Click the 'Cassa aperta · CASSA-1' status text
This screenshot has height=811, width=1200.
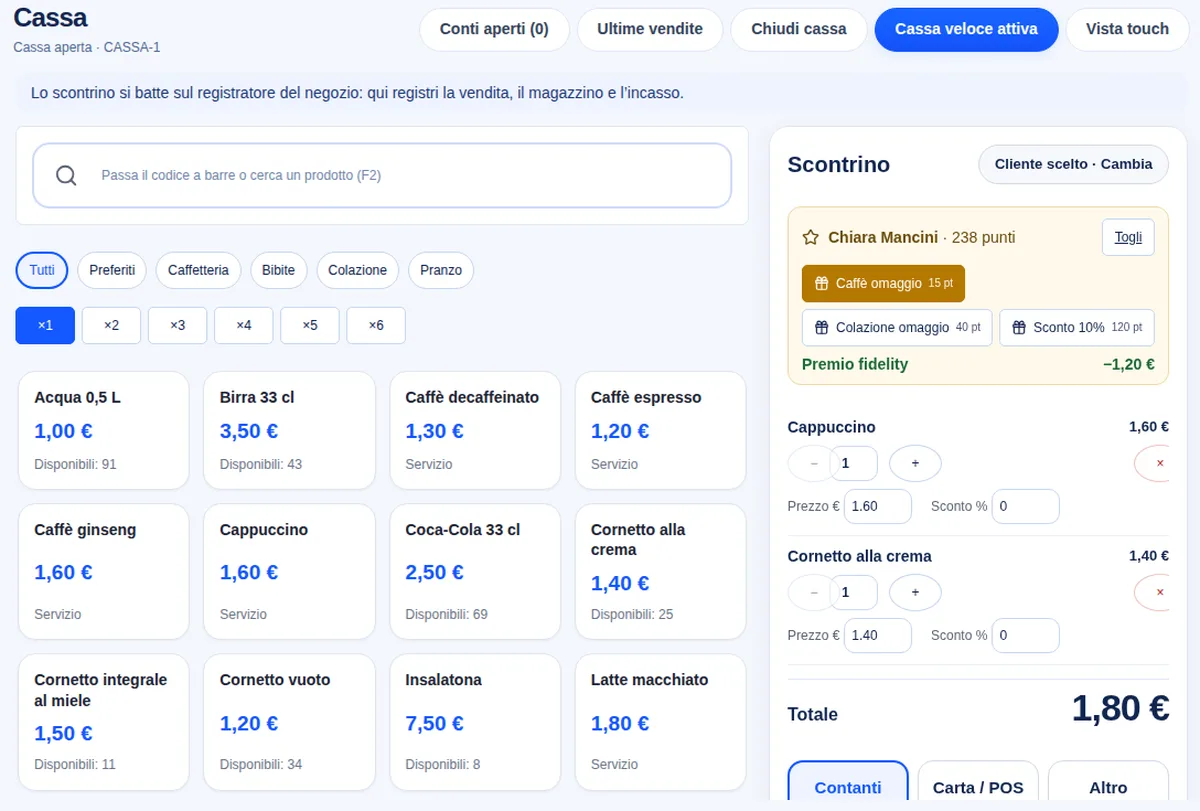87,48
